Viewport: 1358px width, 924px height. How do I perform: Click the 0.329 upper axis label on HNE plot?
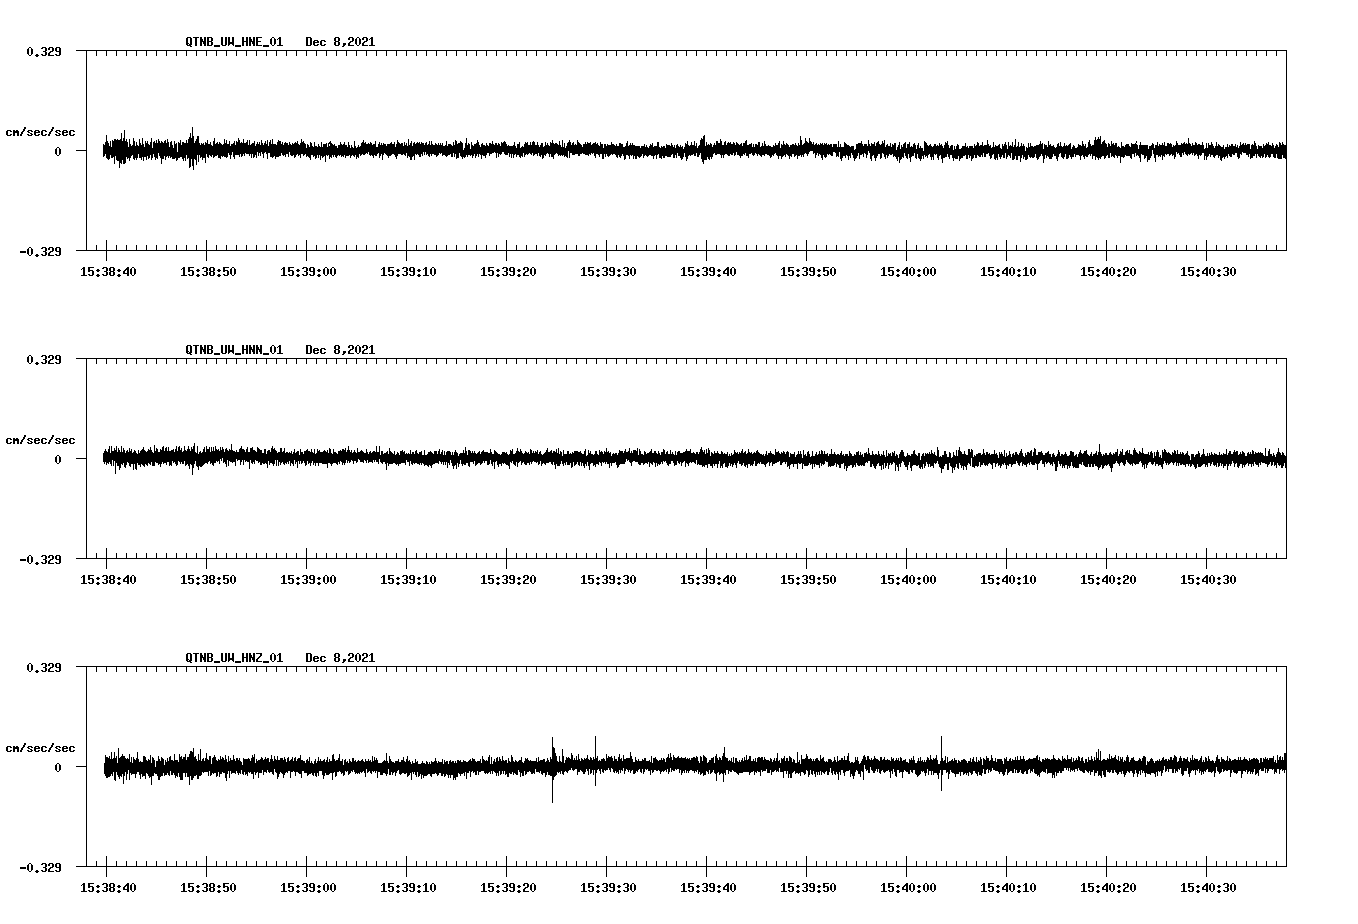pyautogui.click(x=43, y=51)
